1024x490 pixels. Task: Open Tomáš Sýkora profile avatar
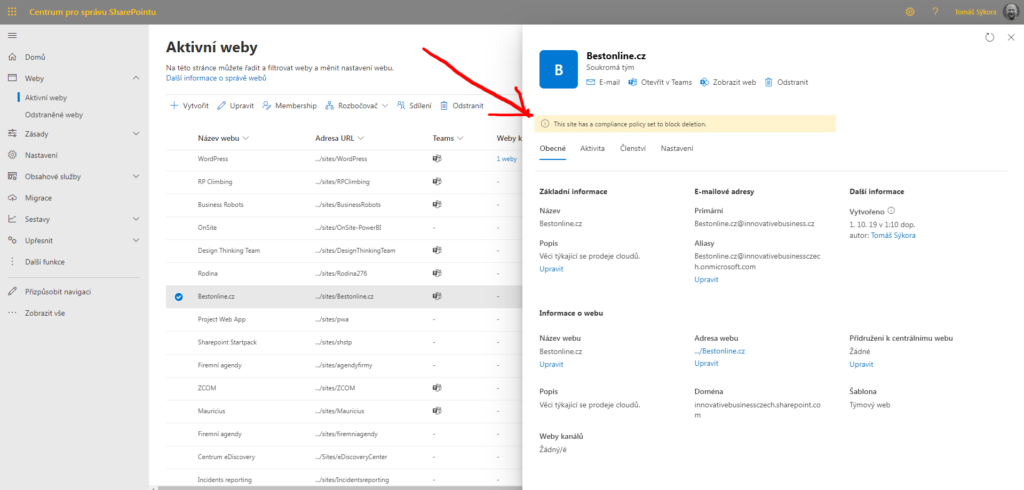coord(1011,12)
